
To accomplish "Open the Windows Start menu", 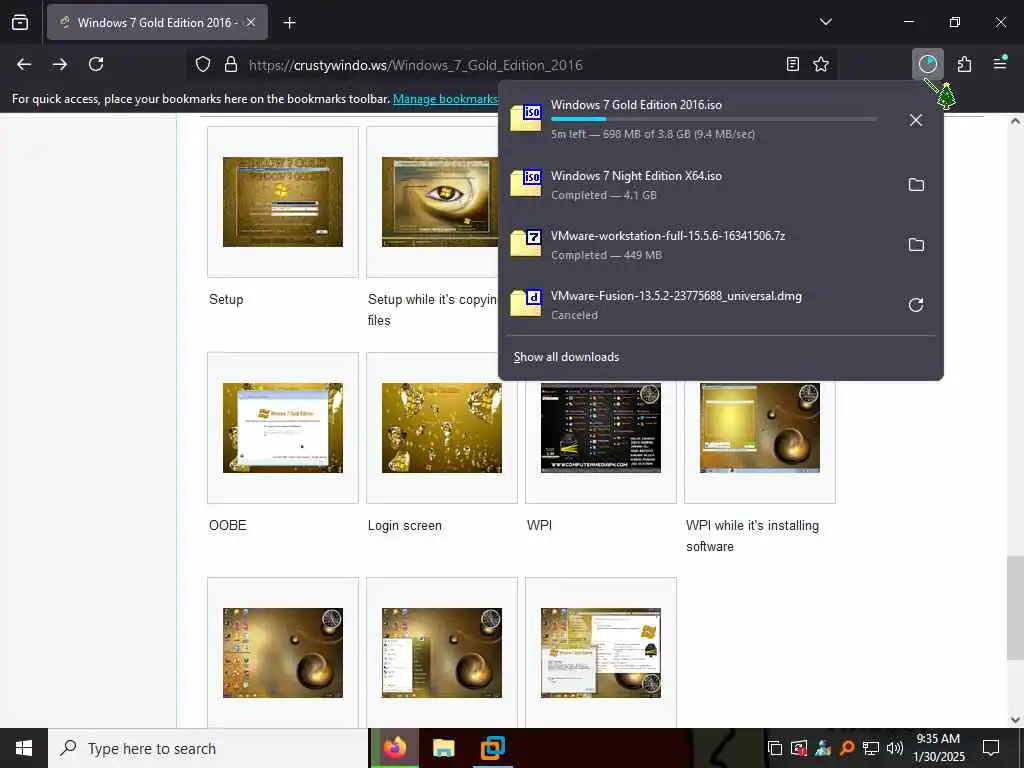I will click(24, 748).
